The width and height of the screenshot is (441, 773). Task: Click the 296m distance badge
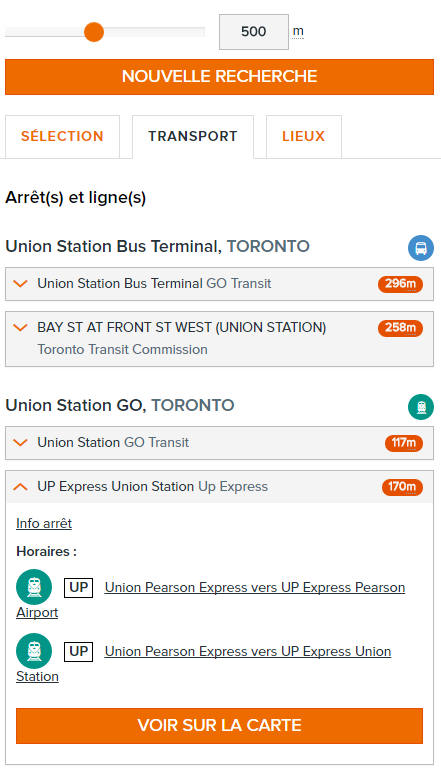tap(401, 284)
